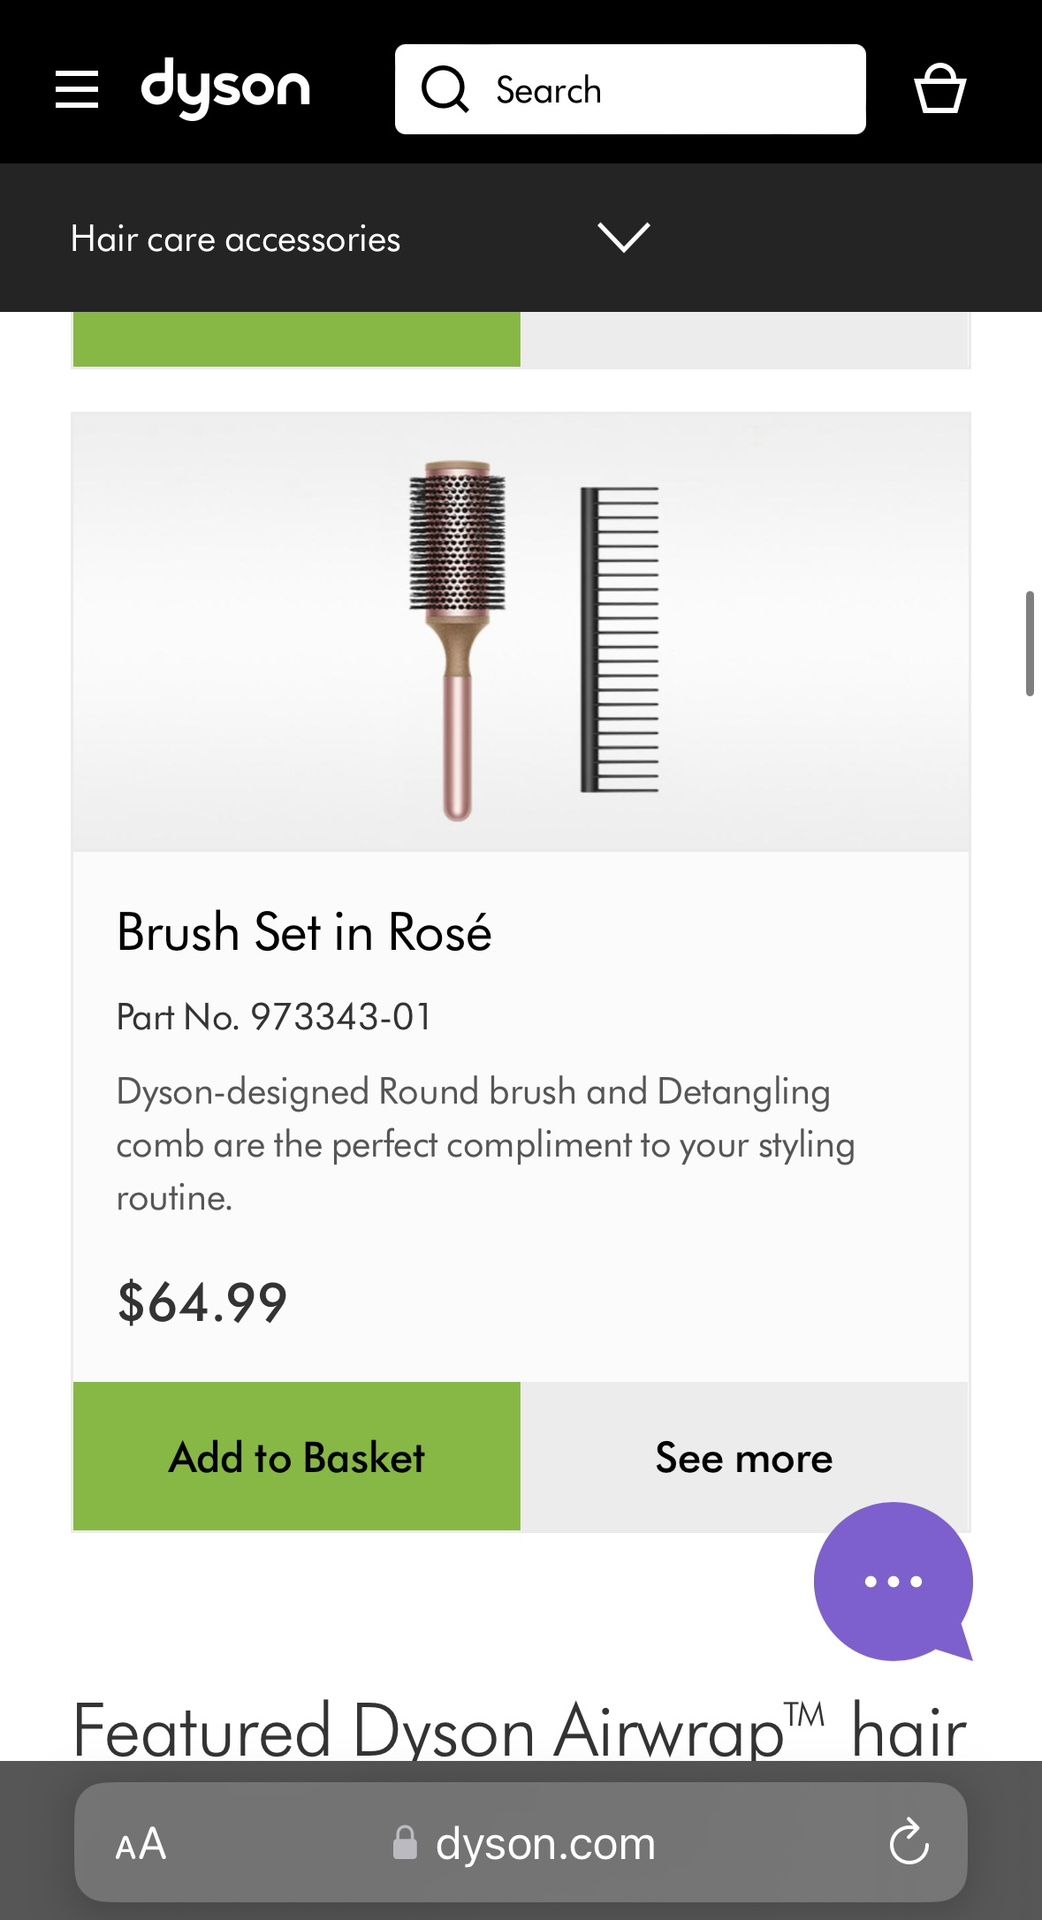Reload the page in Safari
The image size is (1042, 1920).
coord(908,1842)
